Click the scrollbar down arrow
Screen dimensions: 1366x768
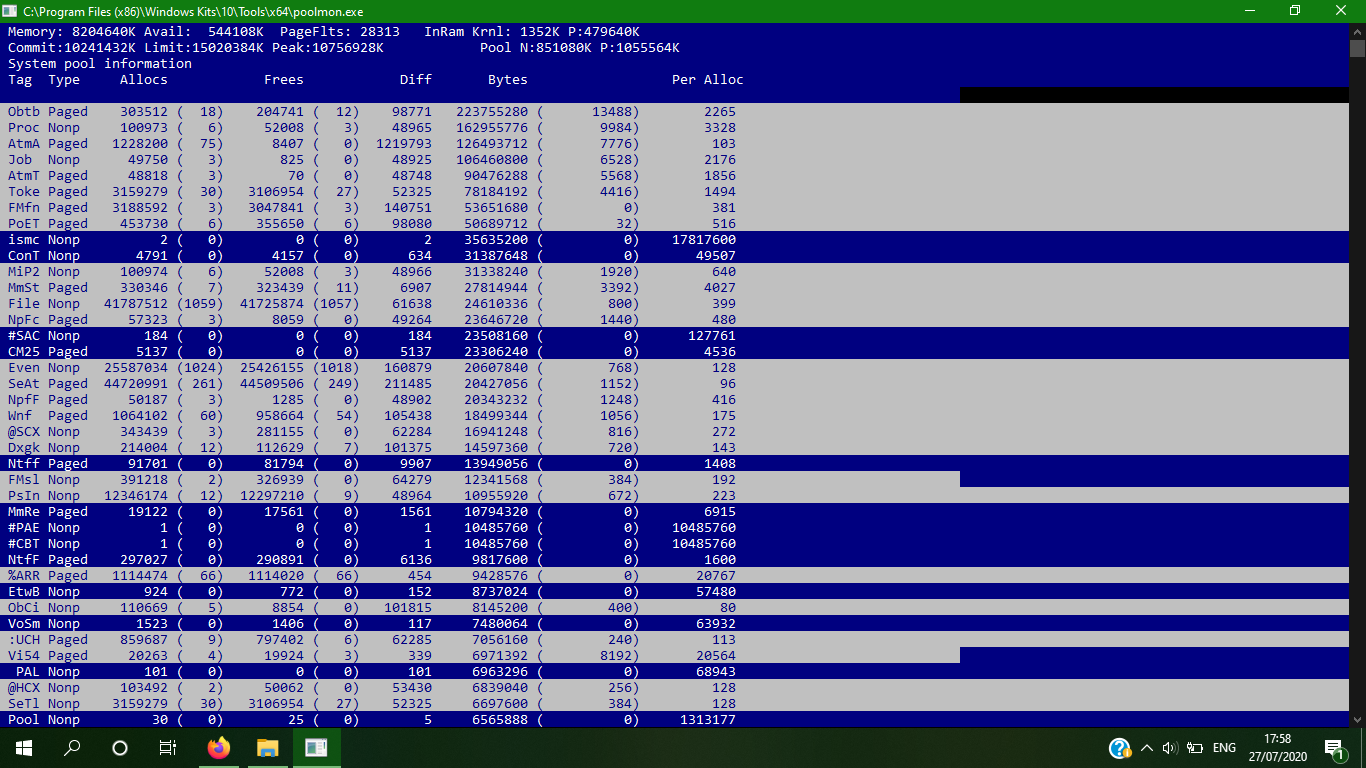[x=1357, y=720]
